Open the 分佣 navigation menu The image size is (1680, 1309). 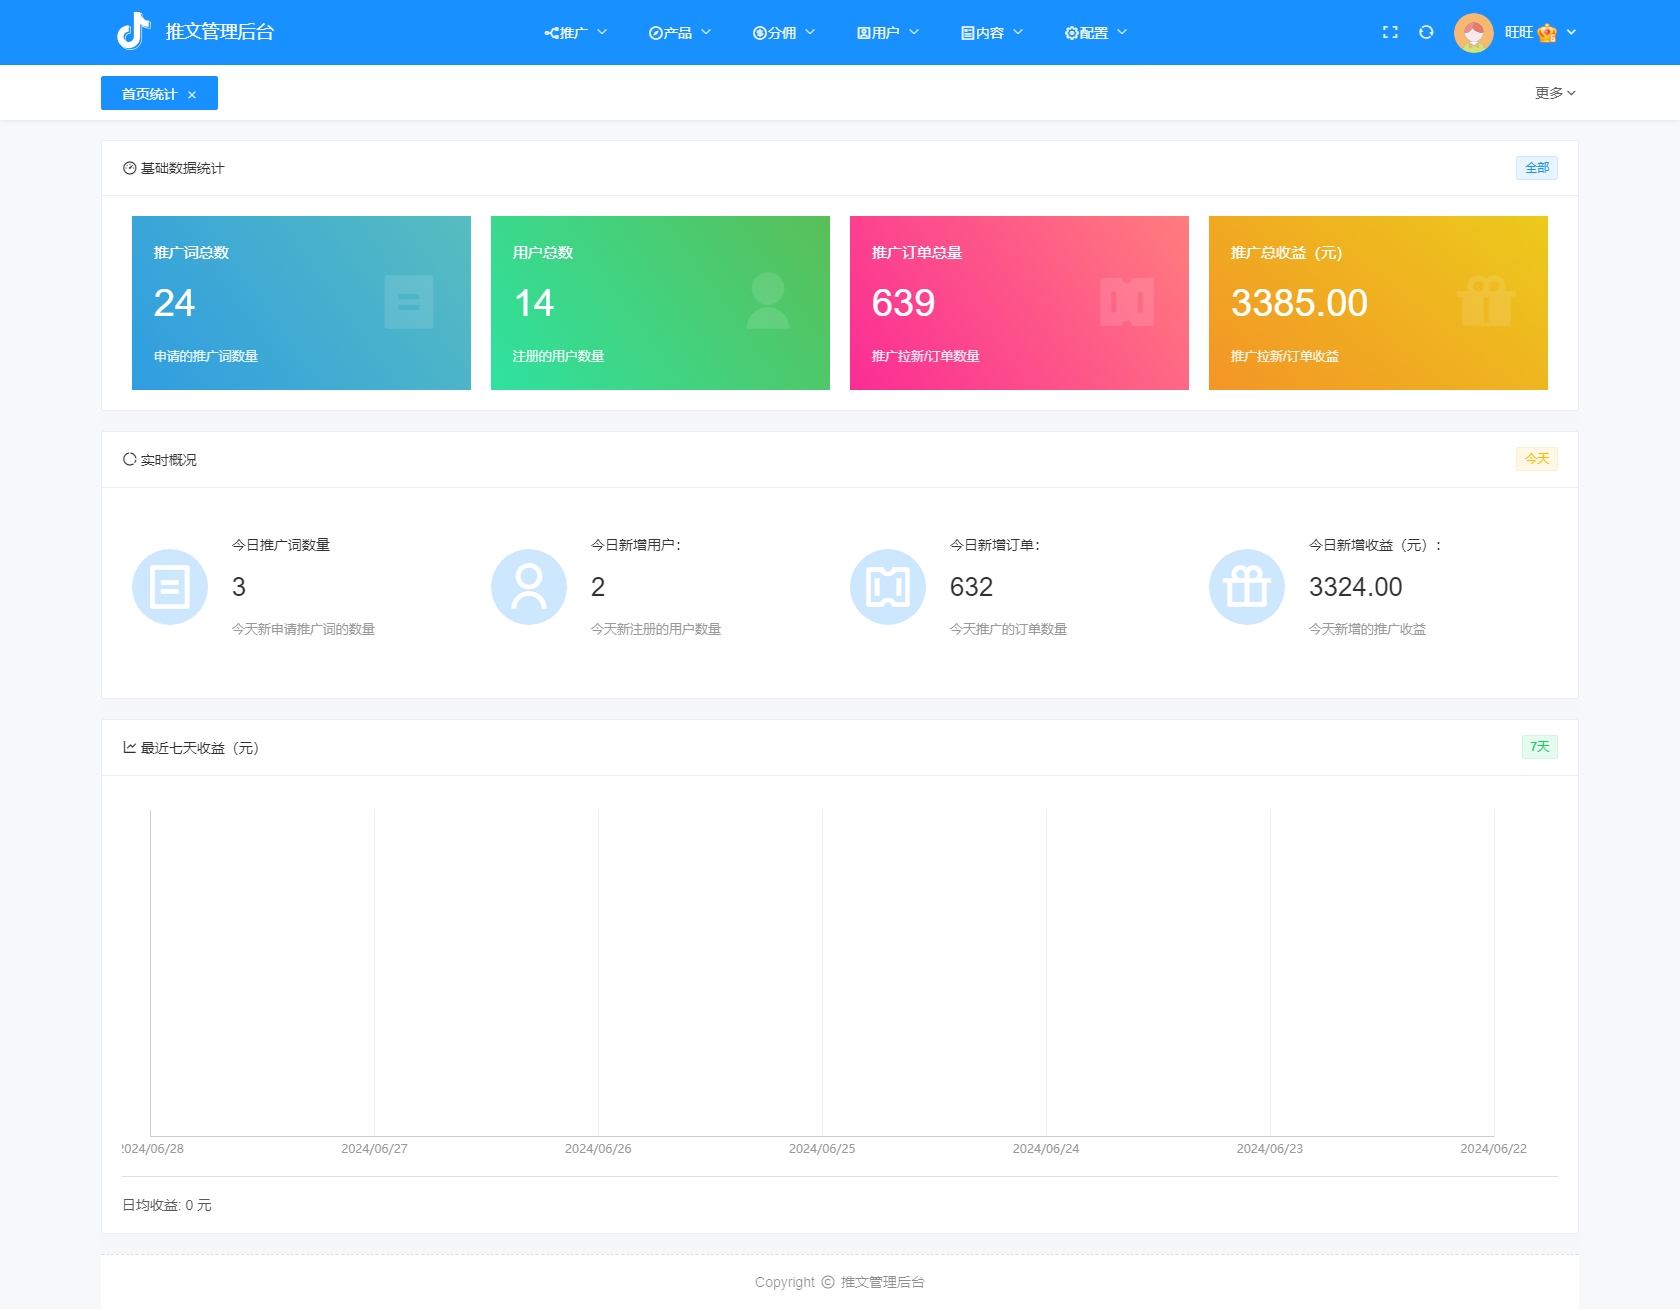pos(784,33)
